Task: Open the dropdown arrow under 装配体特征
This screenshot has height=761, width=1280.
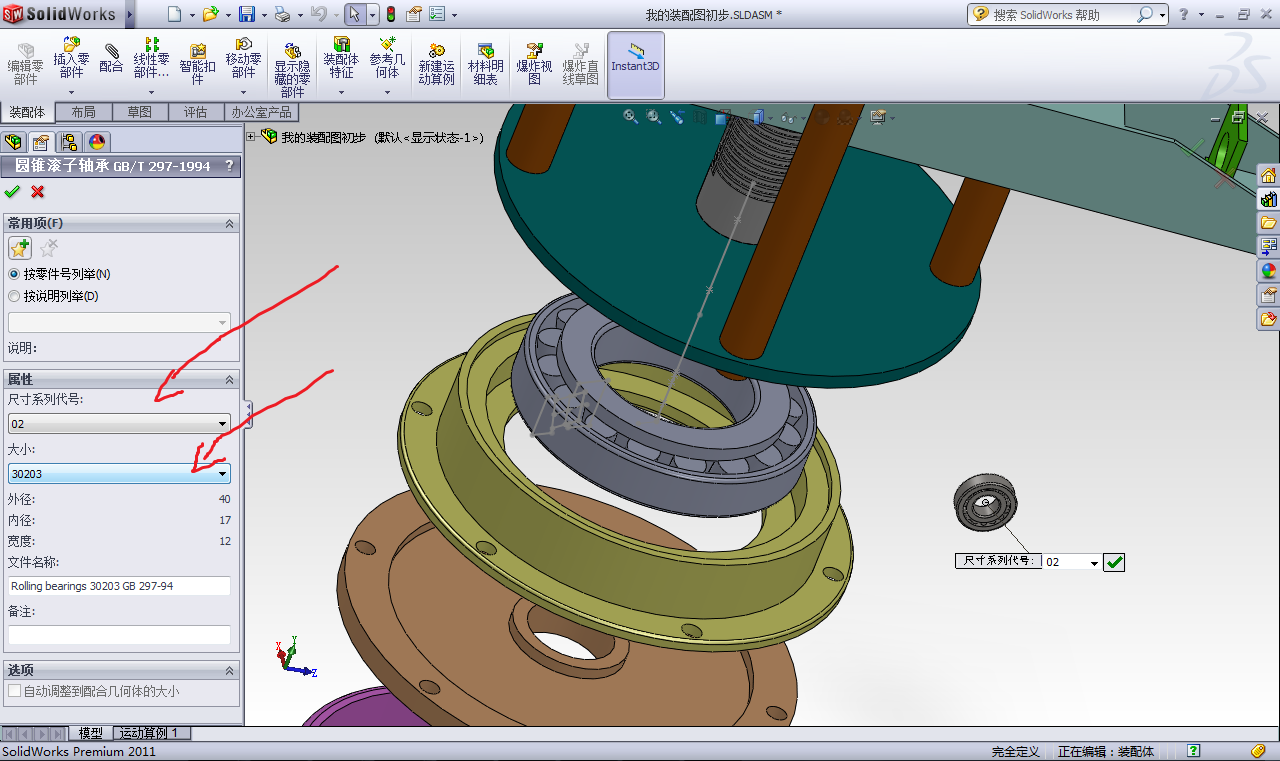Action: 341,92
